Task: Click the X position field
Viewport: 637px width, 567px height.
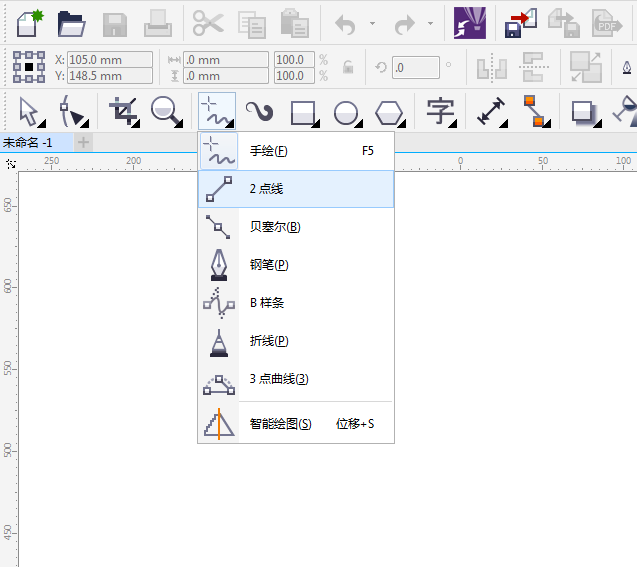Action: point(110,60)
